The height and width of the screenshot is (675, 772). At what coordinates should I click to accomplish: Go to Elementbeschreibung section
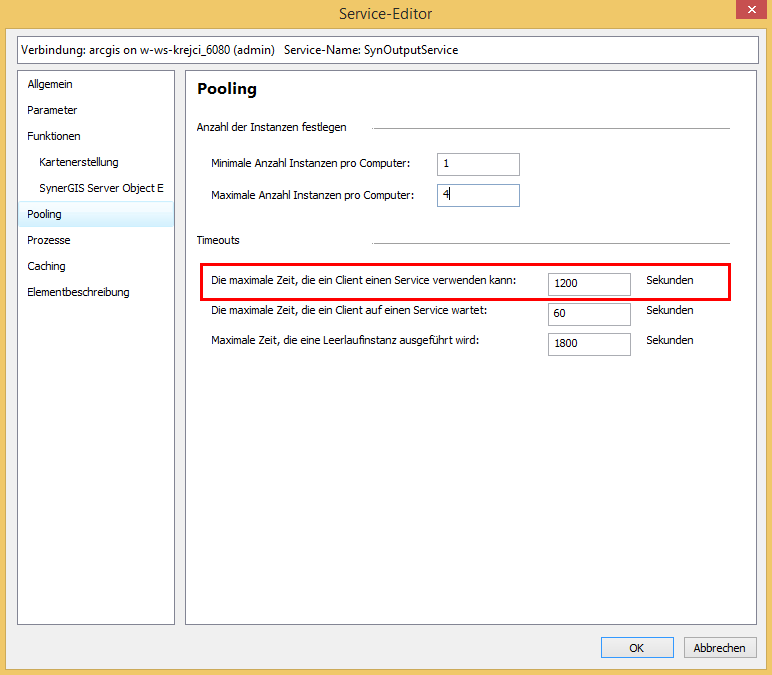pos(78,292)
